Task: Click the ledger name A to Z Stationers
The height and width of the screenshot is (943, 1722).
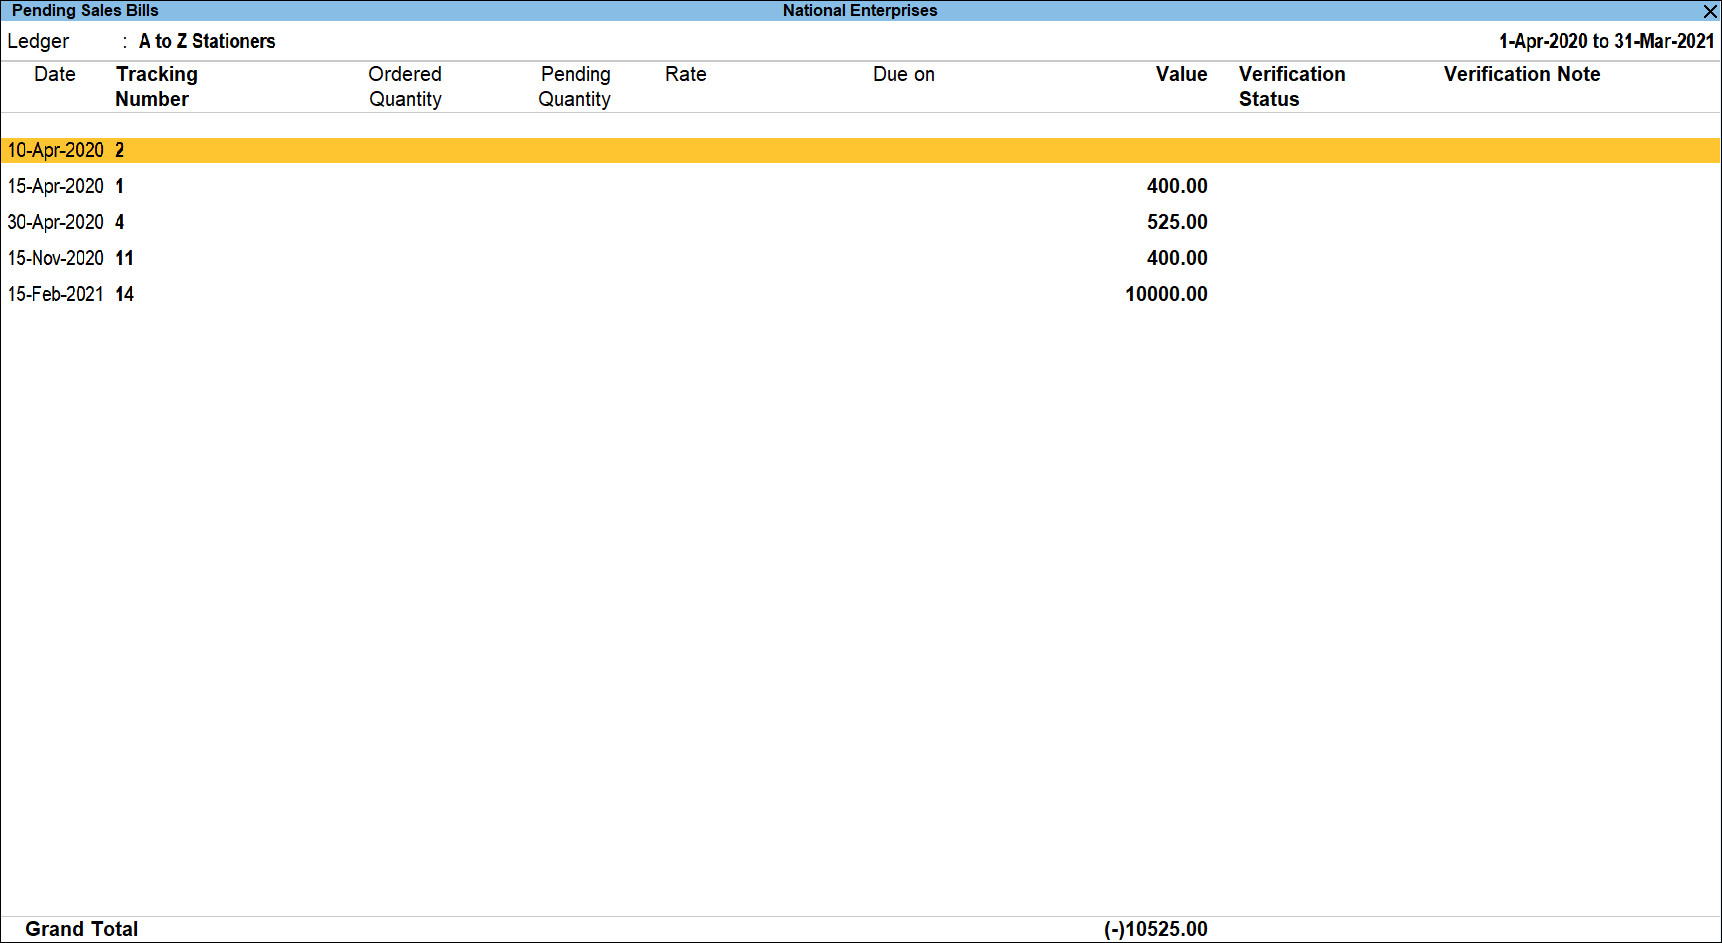Action: (206, 41)
